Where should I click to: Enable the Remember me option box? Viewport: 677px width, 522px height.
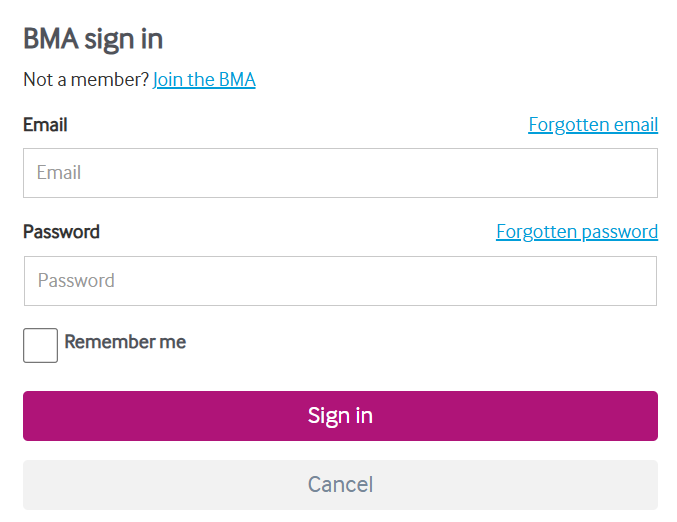40,345
